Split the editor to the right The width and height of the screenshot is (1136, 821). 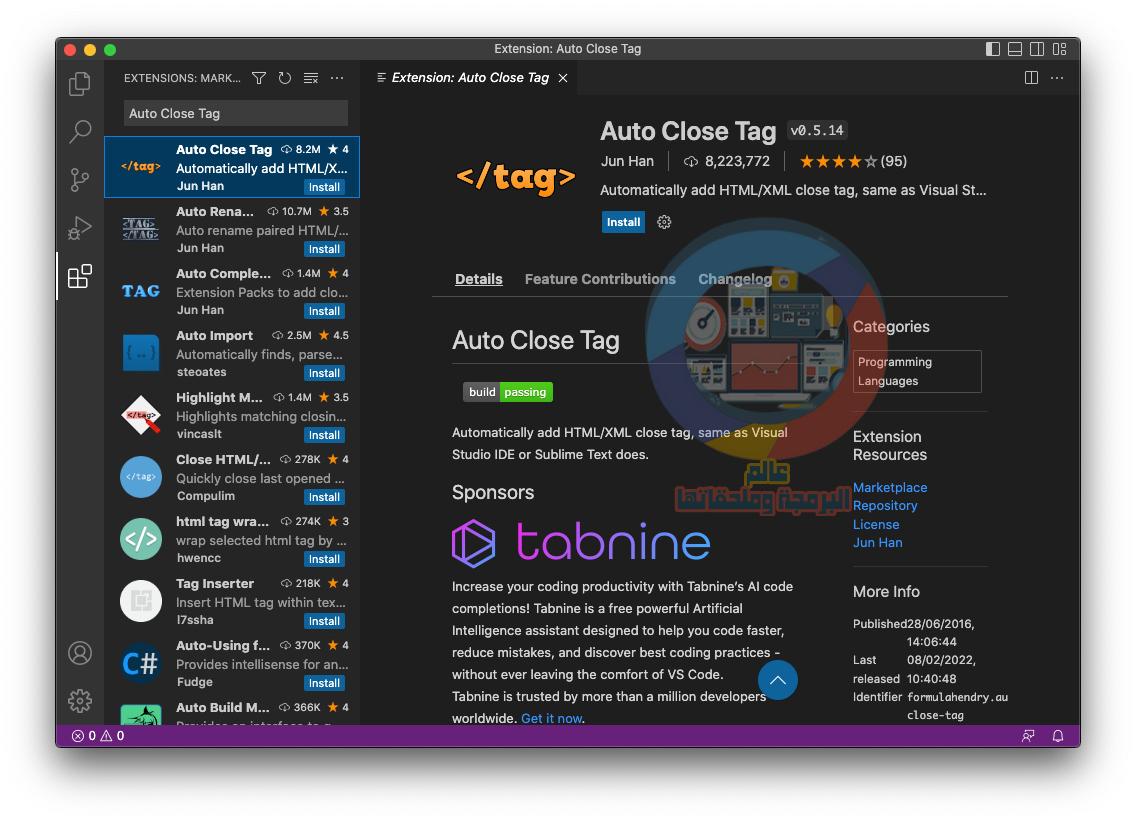[1031, 78]
